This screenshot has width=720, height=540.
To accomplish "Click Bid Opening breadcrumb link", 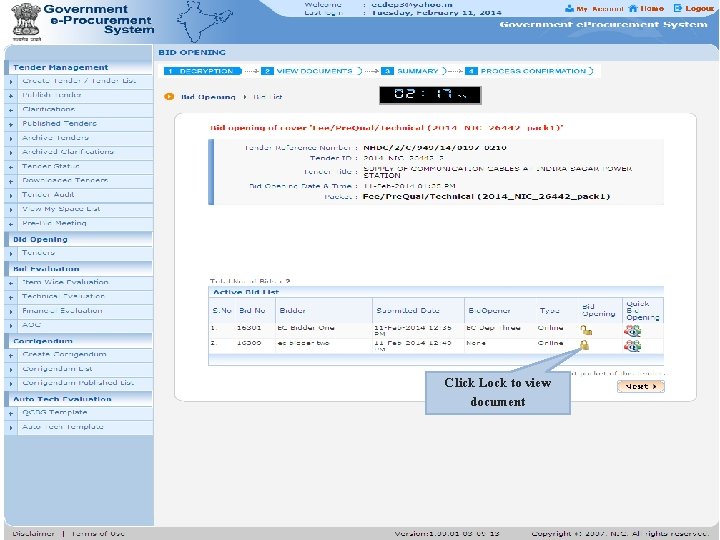I will click(208, 97).
